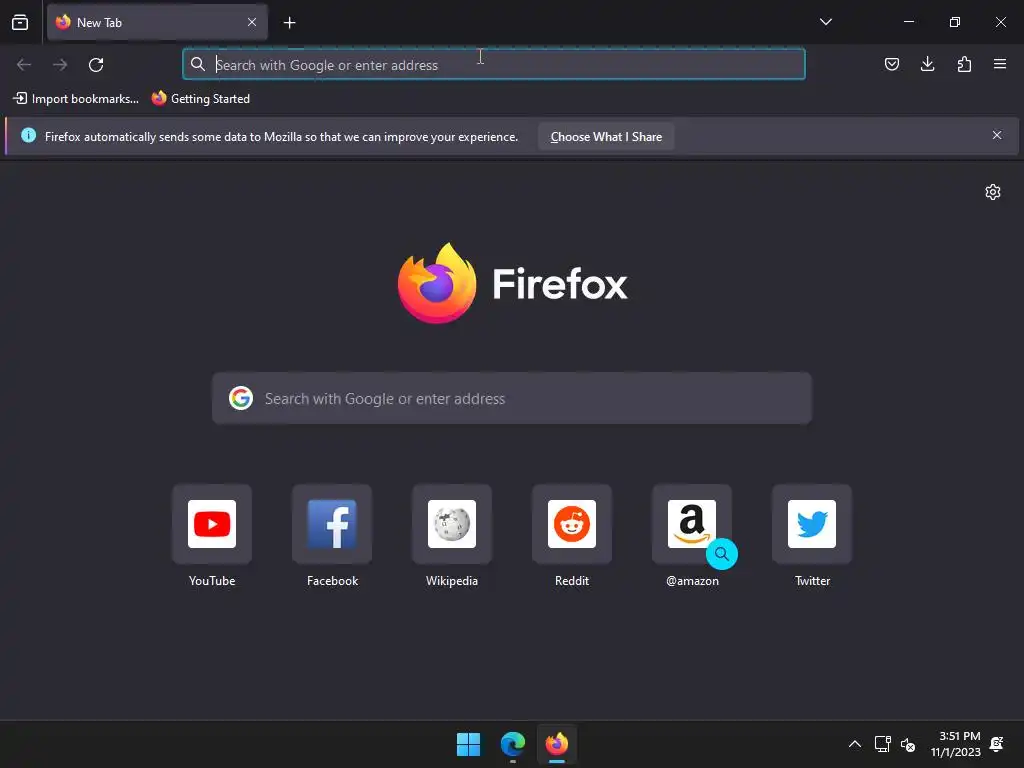Restore down the Firefox window

pyautogui.click(x=955, y=22)
